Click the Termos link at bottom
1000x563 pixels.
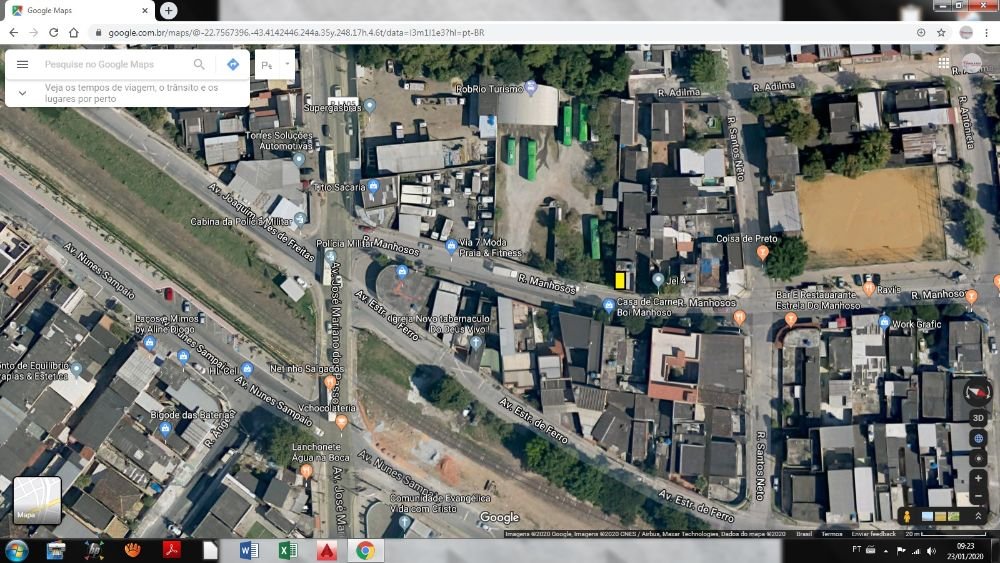(x=831, y=534)
